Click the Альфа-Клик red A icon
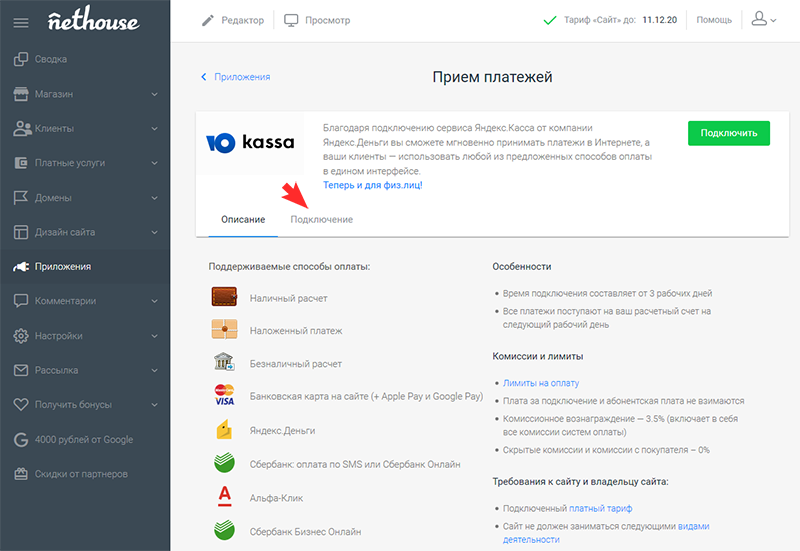800x551 pixels. [x=224, y=496]
